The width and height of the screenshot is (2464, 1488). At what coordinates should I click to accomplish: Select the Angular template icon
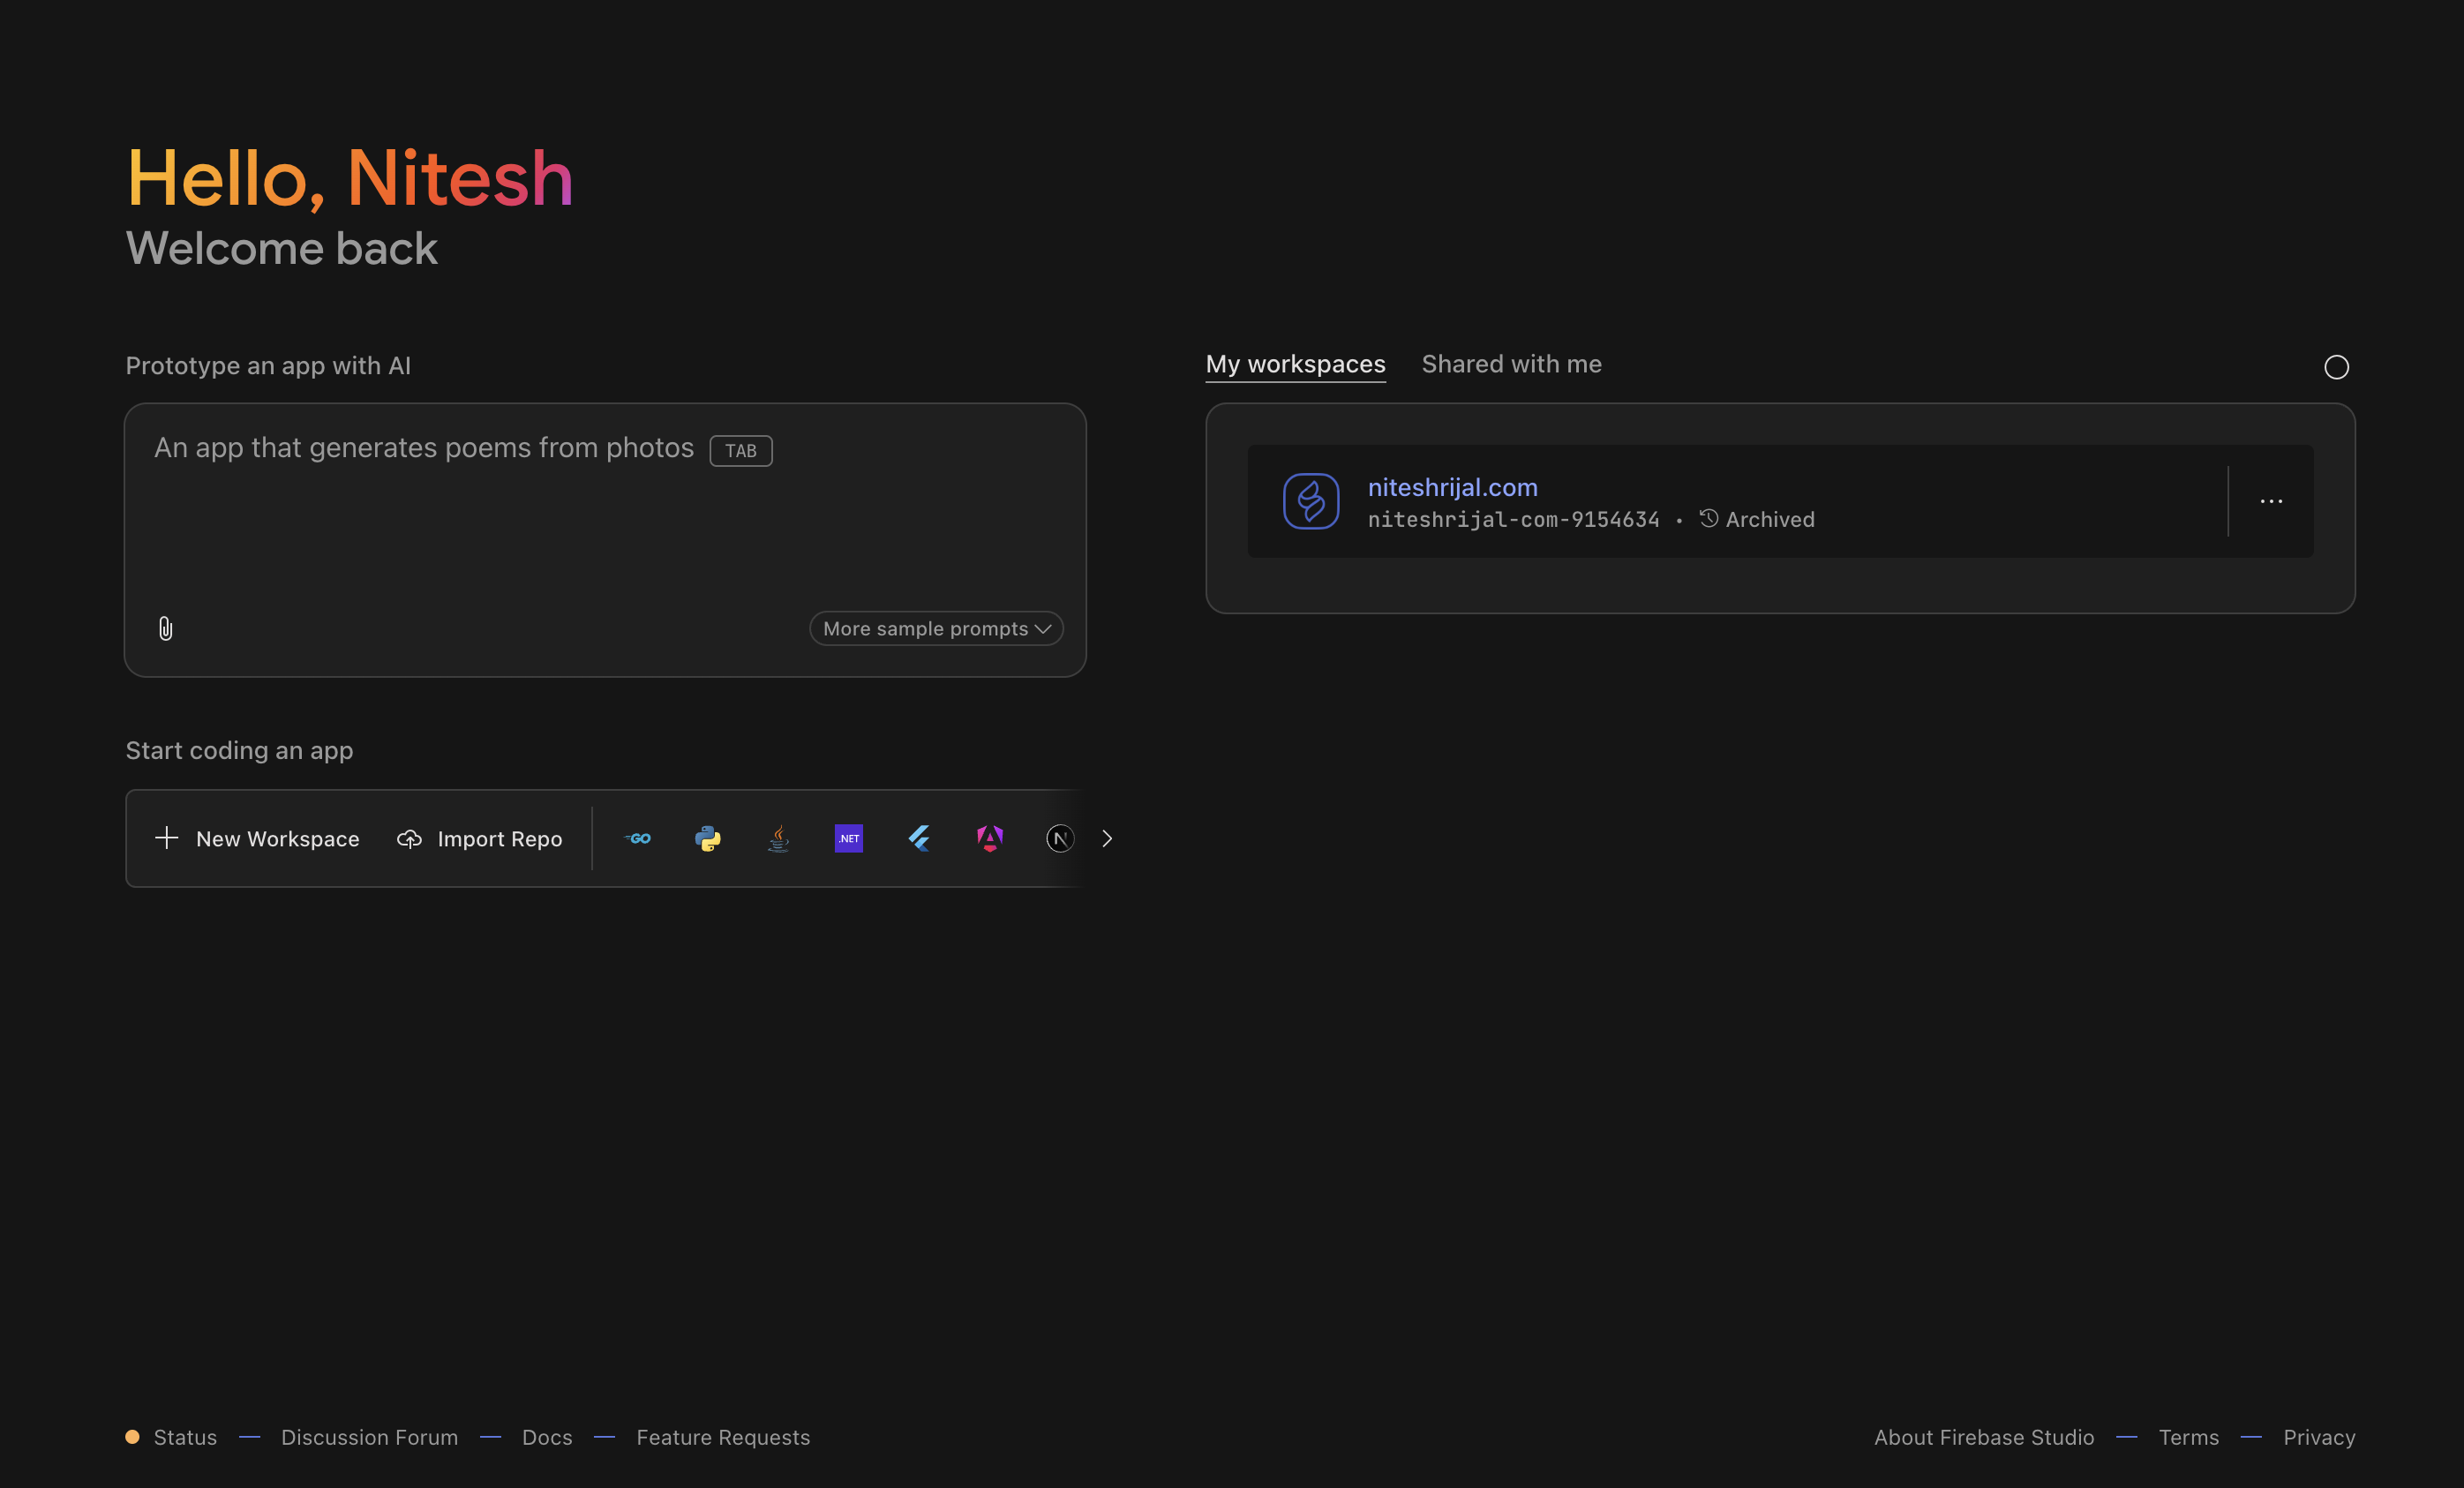[989, 838]
